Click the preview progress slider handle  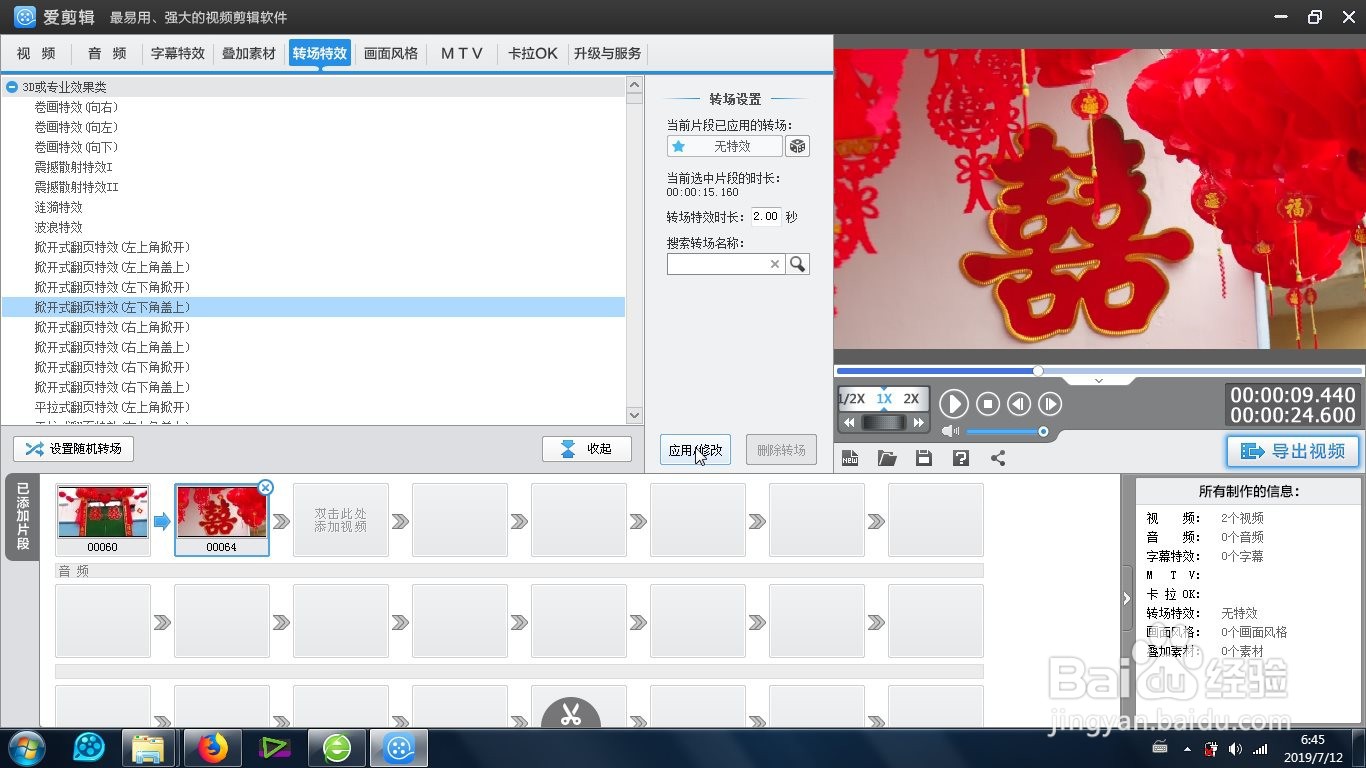(x=1038, y=371)
